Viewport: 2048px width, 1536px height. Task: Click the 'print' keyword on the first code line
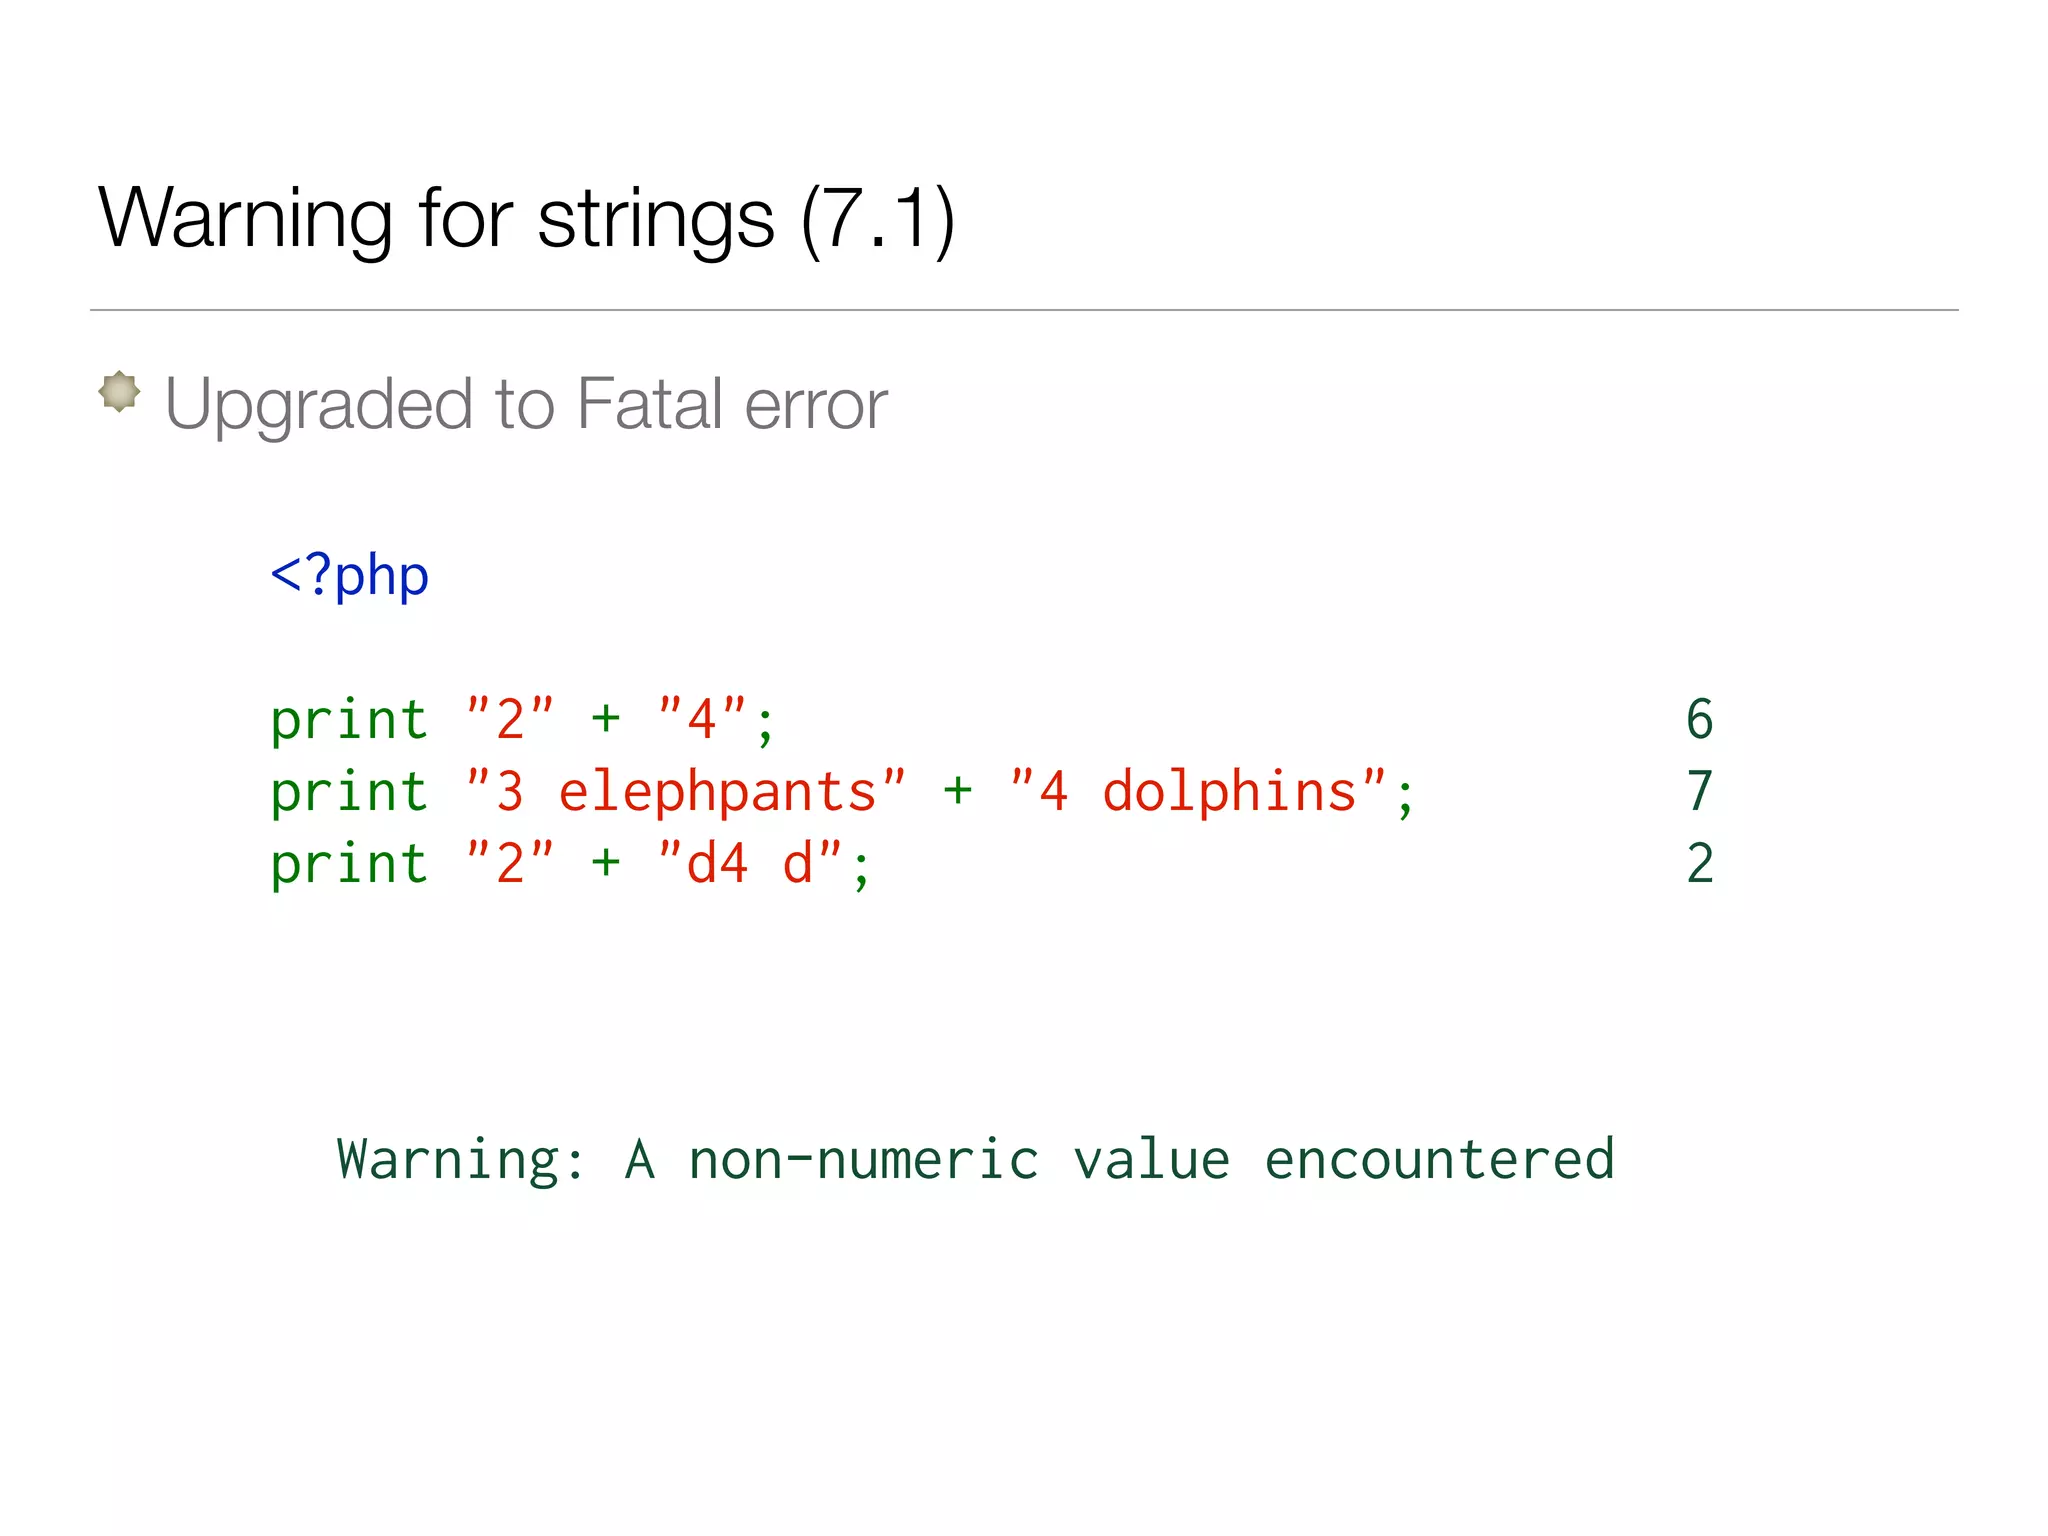(x=349, y=721)
